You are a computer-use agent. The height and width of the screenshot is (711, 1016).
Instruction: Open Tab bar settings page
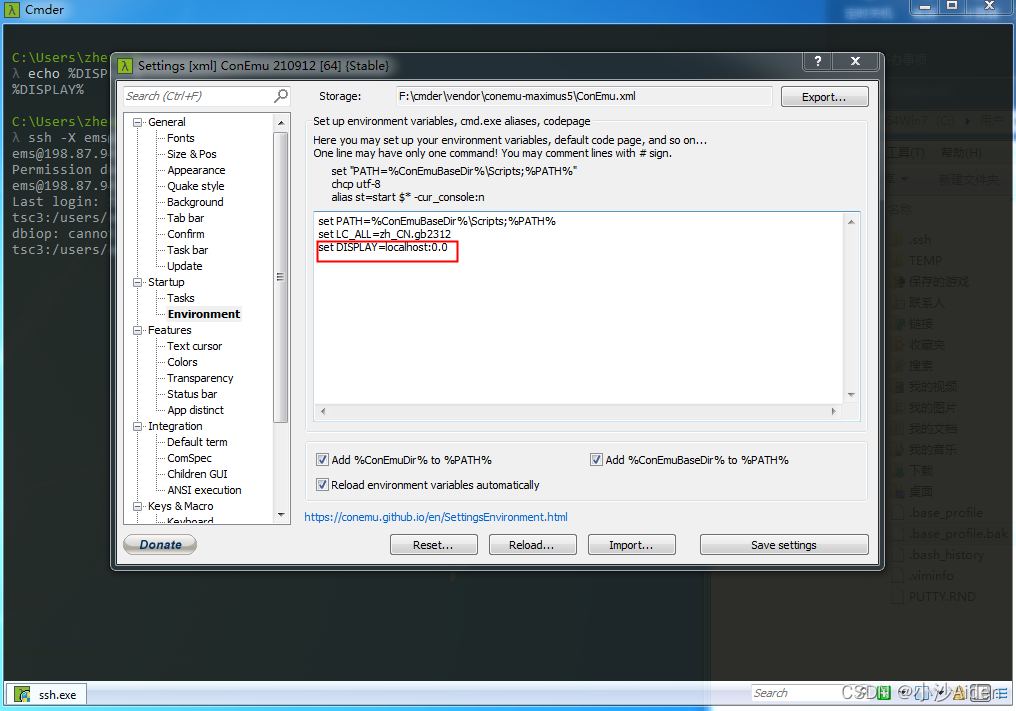185,218
